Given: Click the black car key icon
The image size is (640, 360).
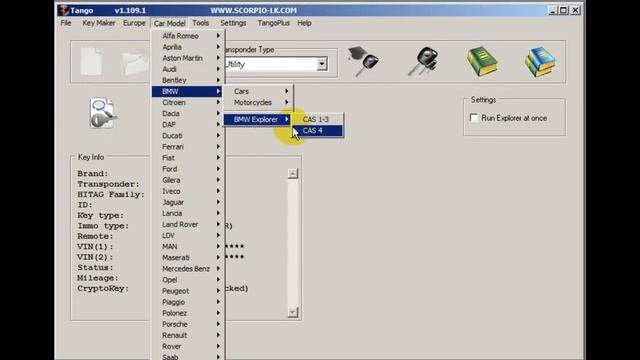Looking at the screenshot, I should coord(423,61).
